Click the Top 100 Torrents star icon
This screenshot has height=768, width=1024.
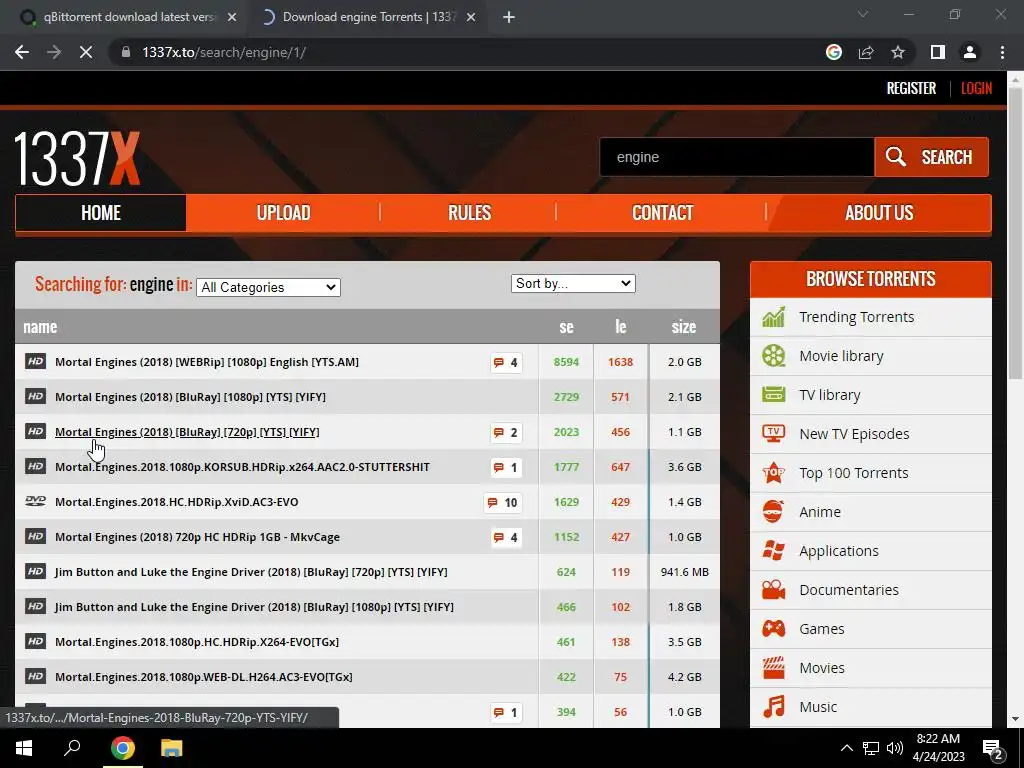[x=773, y=473]
